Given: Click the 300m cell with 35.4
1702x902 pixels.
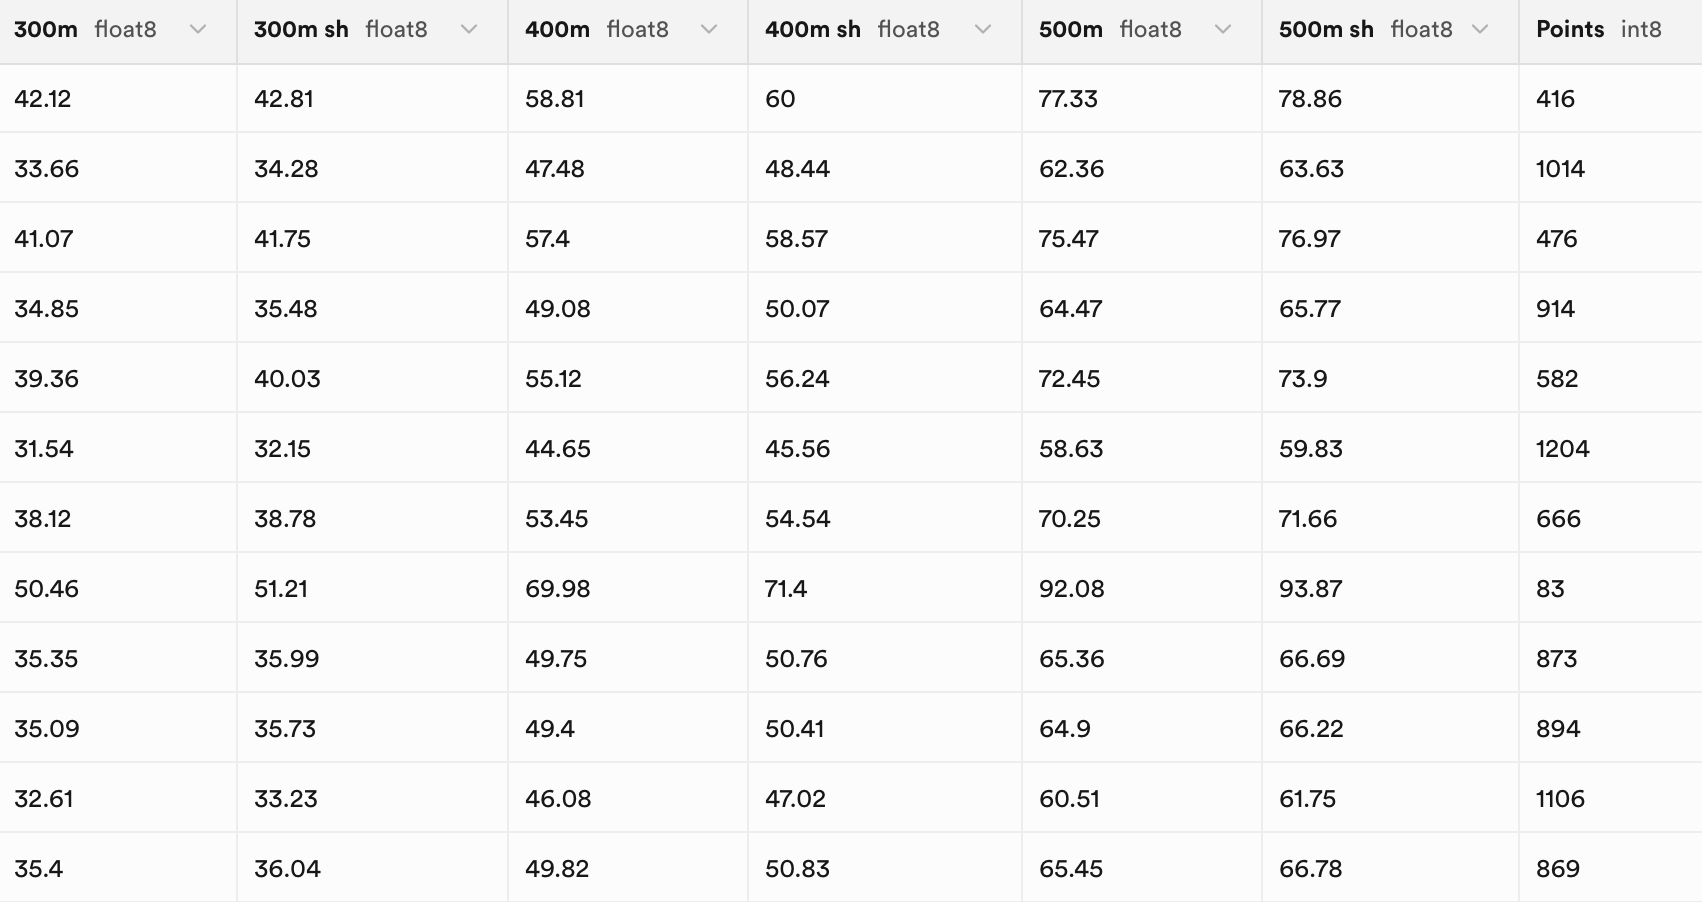Looking at the screenshot, I should 39,869.
